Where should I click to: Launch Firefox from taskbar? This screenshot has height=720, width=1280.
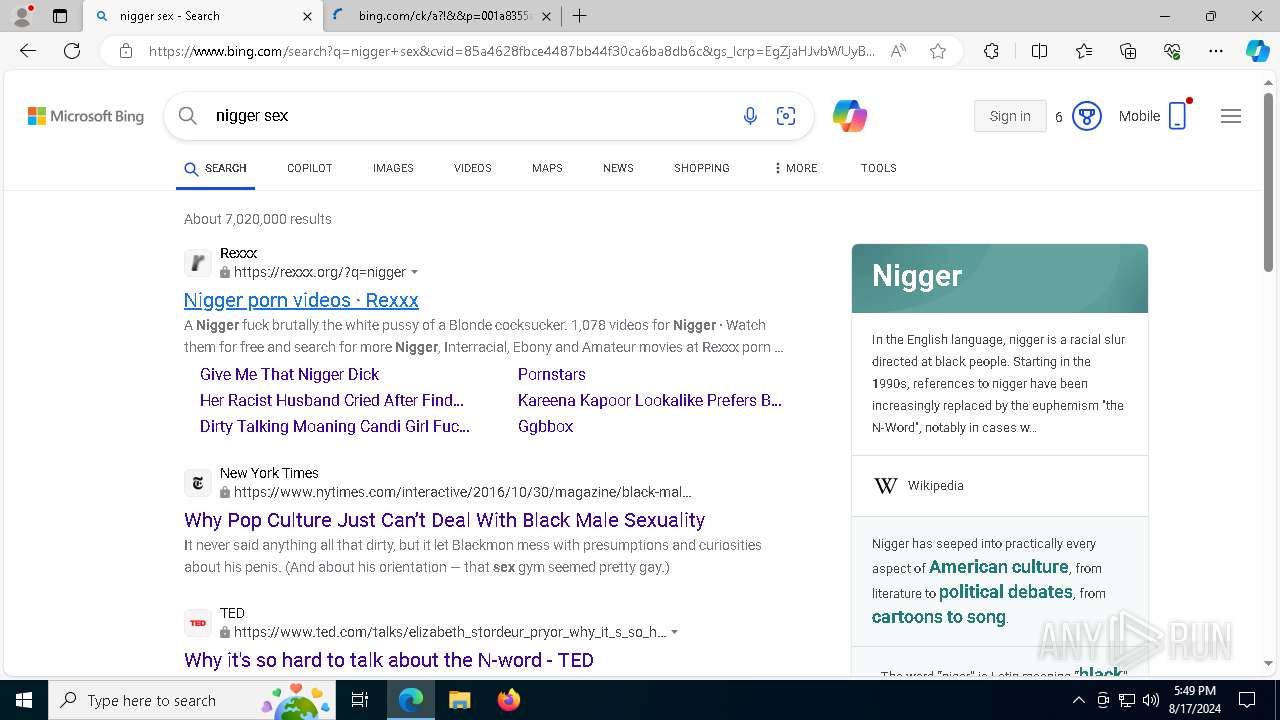coord(508,700)
